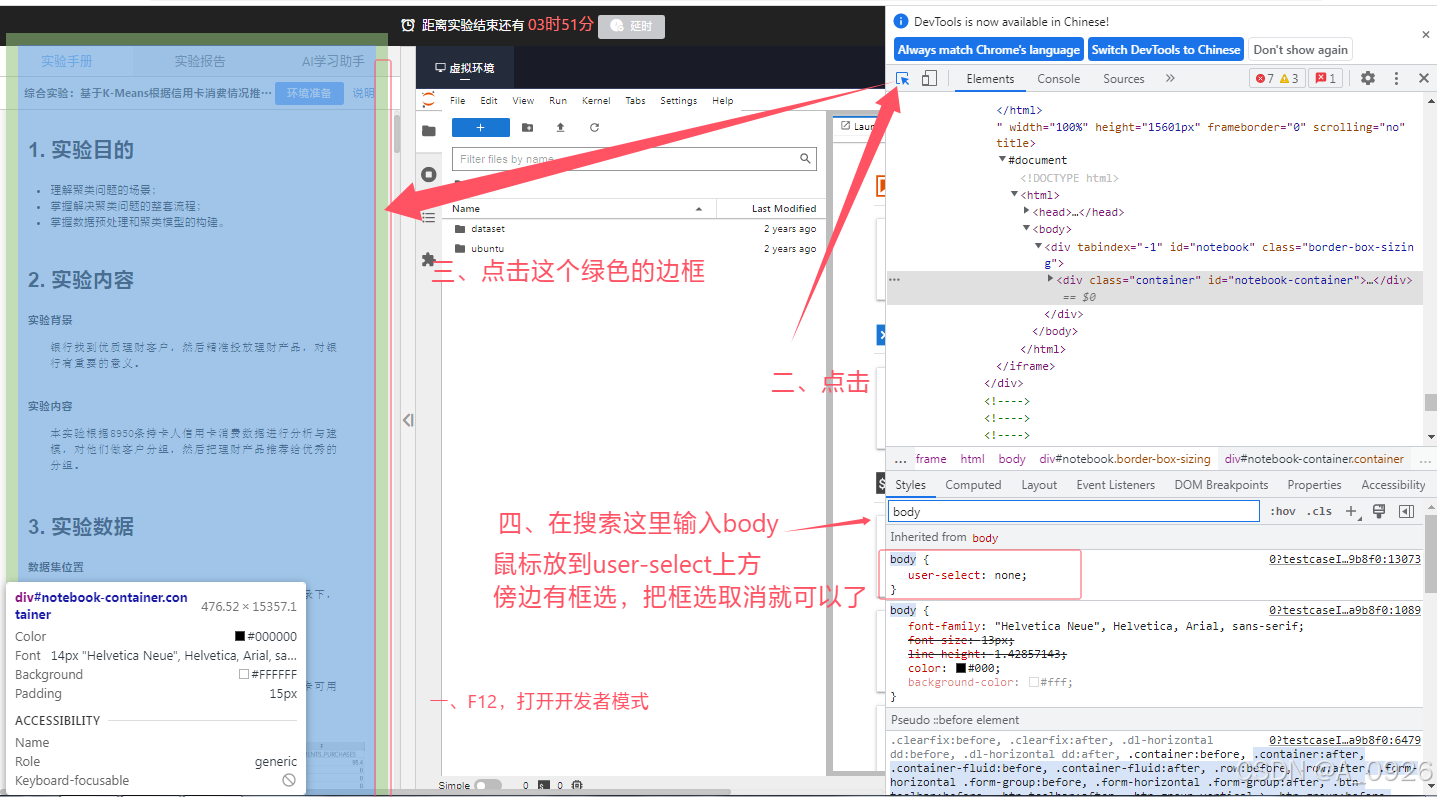Click the refresh file list icon
This screenshot has width=1437, height=797.
coord(594,127)
